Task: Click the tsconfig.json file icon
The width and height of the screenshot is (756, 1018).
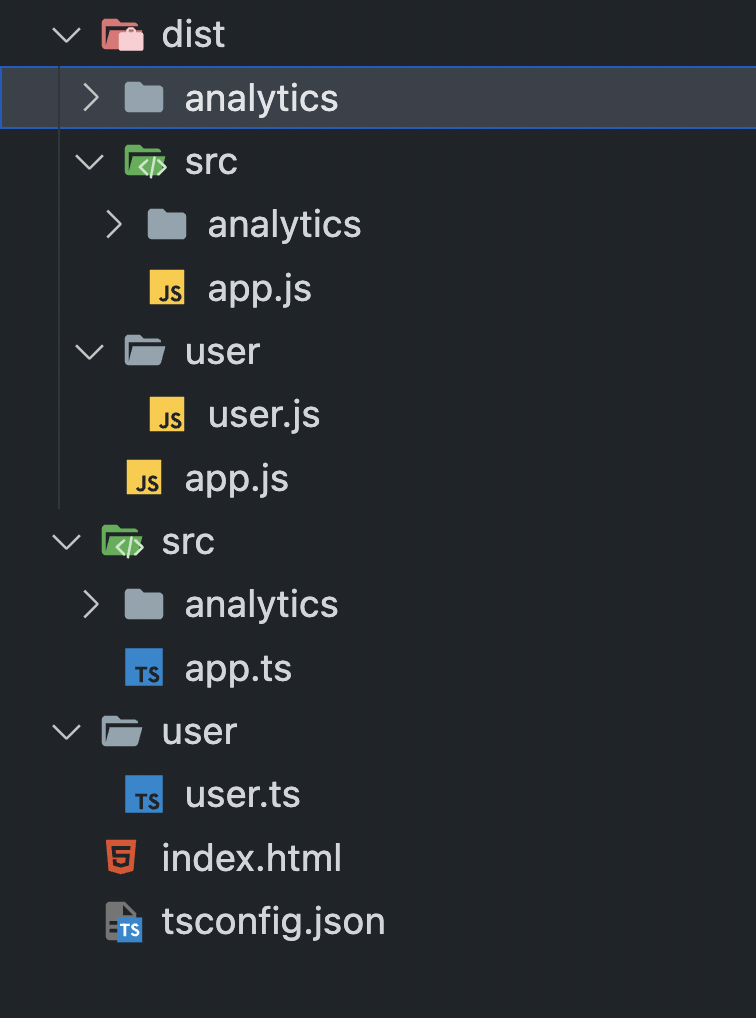Action: tap(123, 920)
